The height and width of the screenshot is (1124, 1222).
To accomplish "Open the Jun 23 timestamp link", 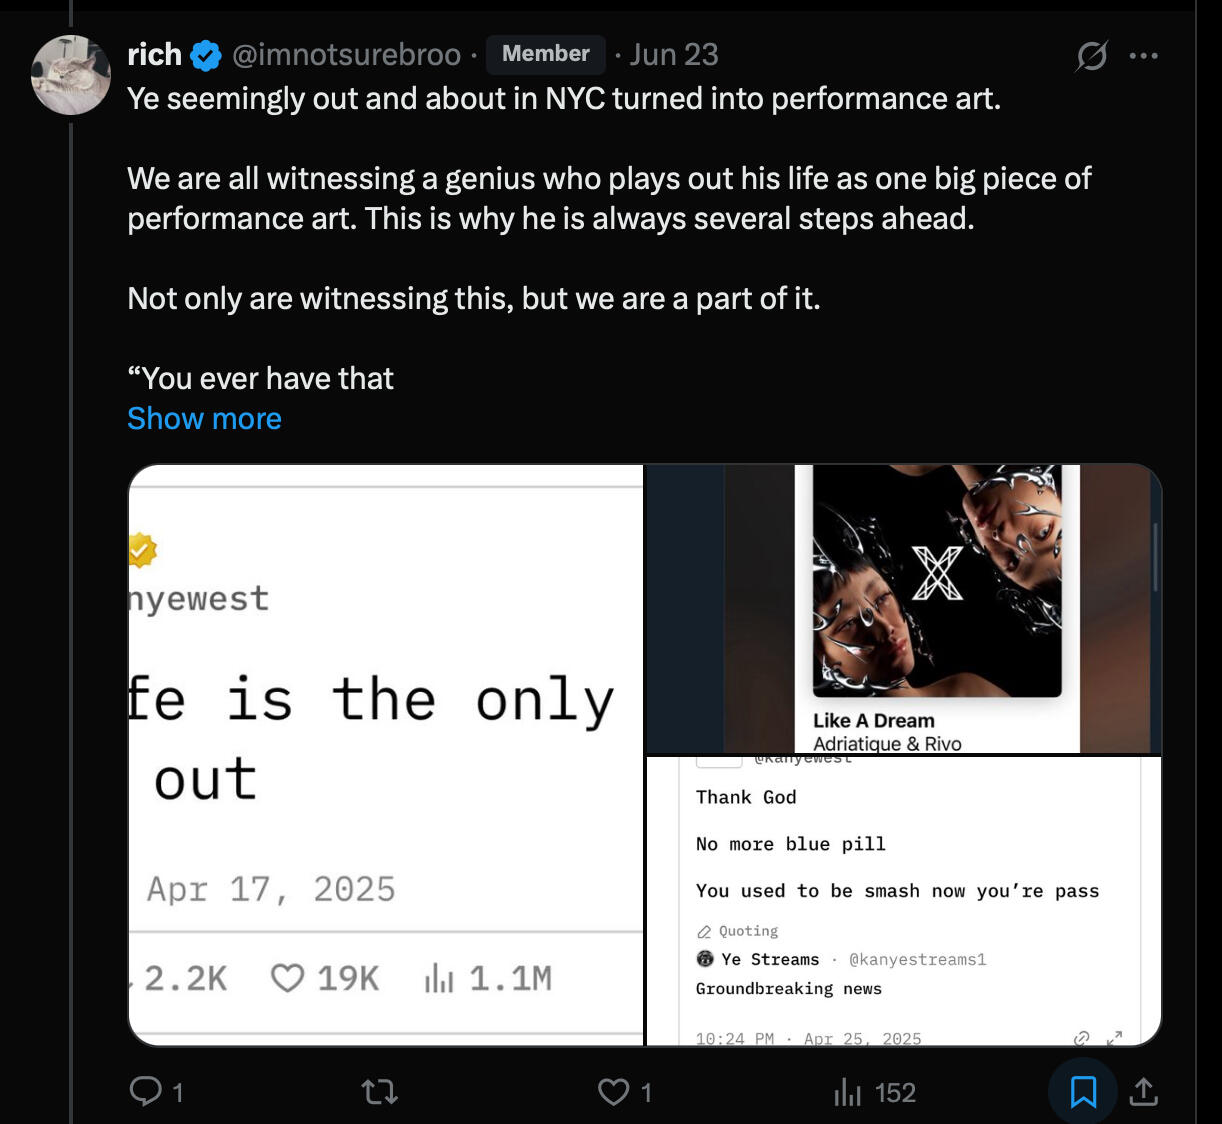I will [x=674, y=55].
